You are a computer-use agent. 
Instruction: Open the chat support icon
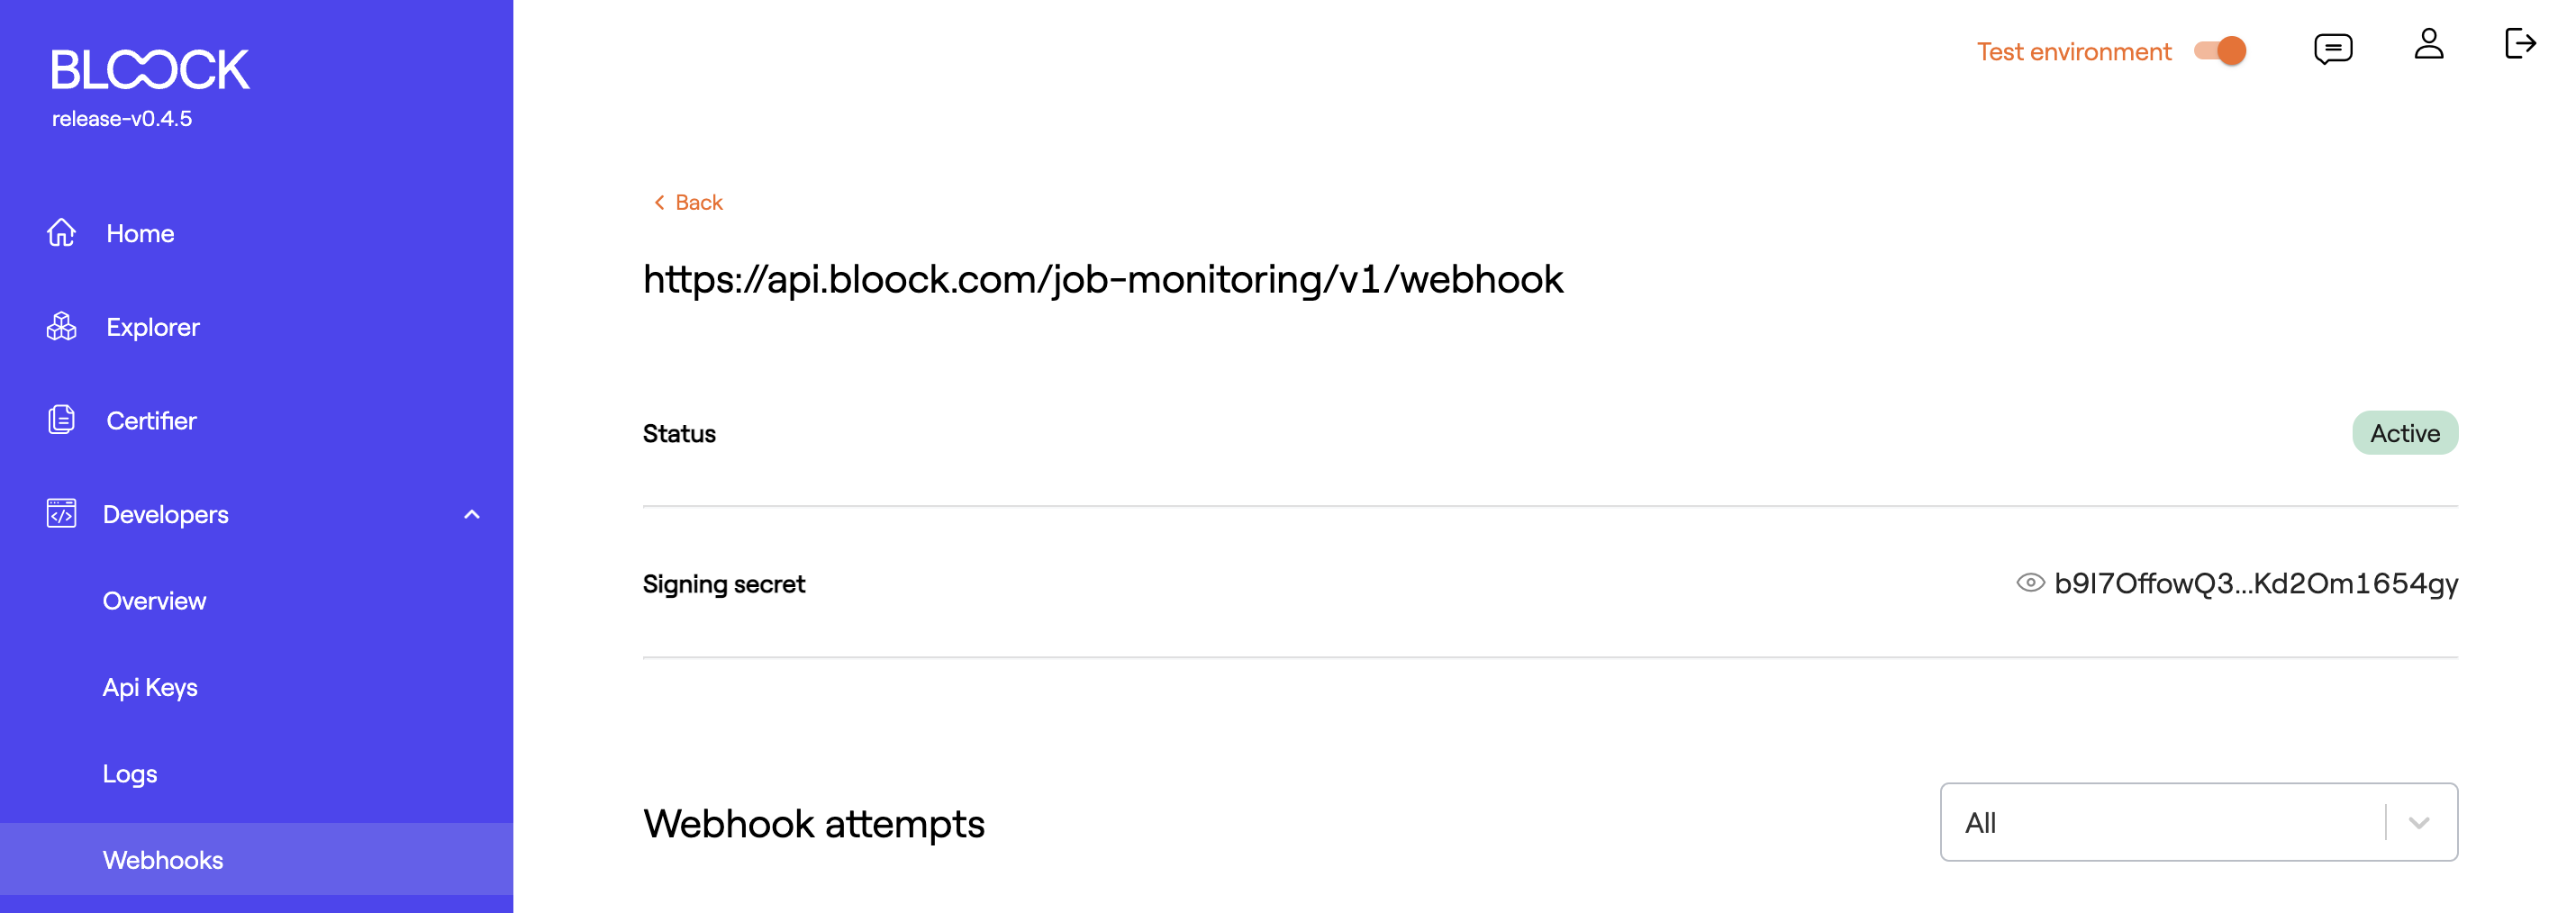point(2333,46)
